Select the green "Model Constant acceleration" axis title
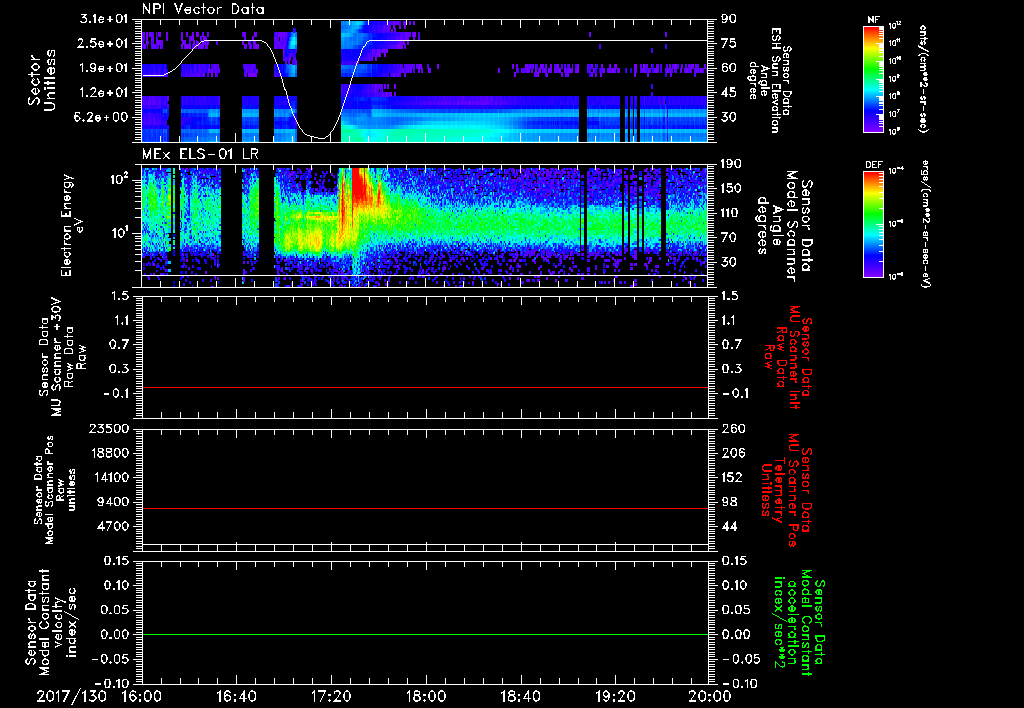Image resolution: width=1024 pixels, height=708 pixels. point(798,624)
